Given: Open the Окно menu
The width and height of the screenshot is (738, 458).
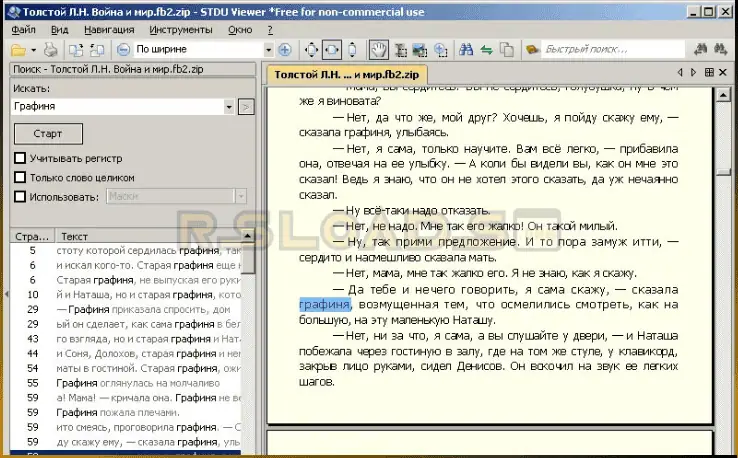Looking at the screenshot, I should click(x=240, y=30).
